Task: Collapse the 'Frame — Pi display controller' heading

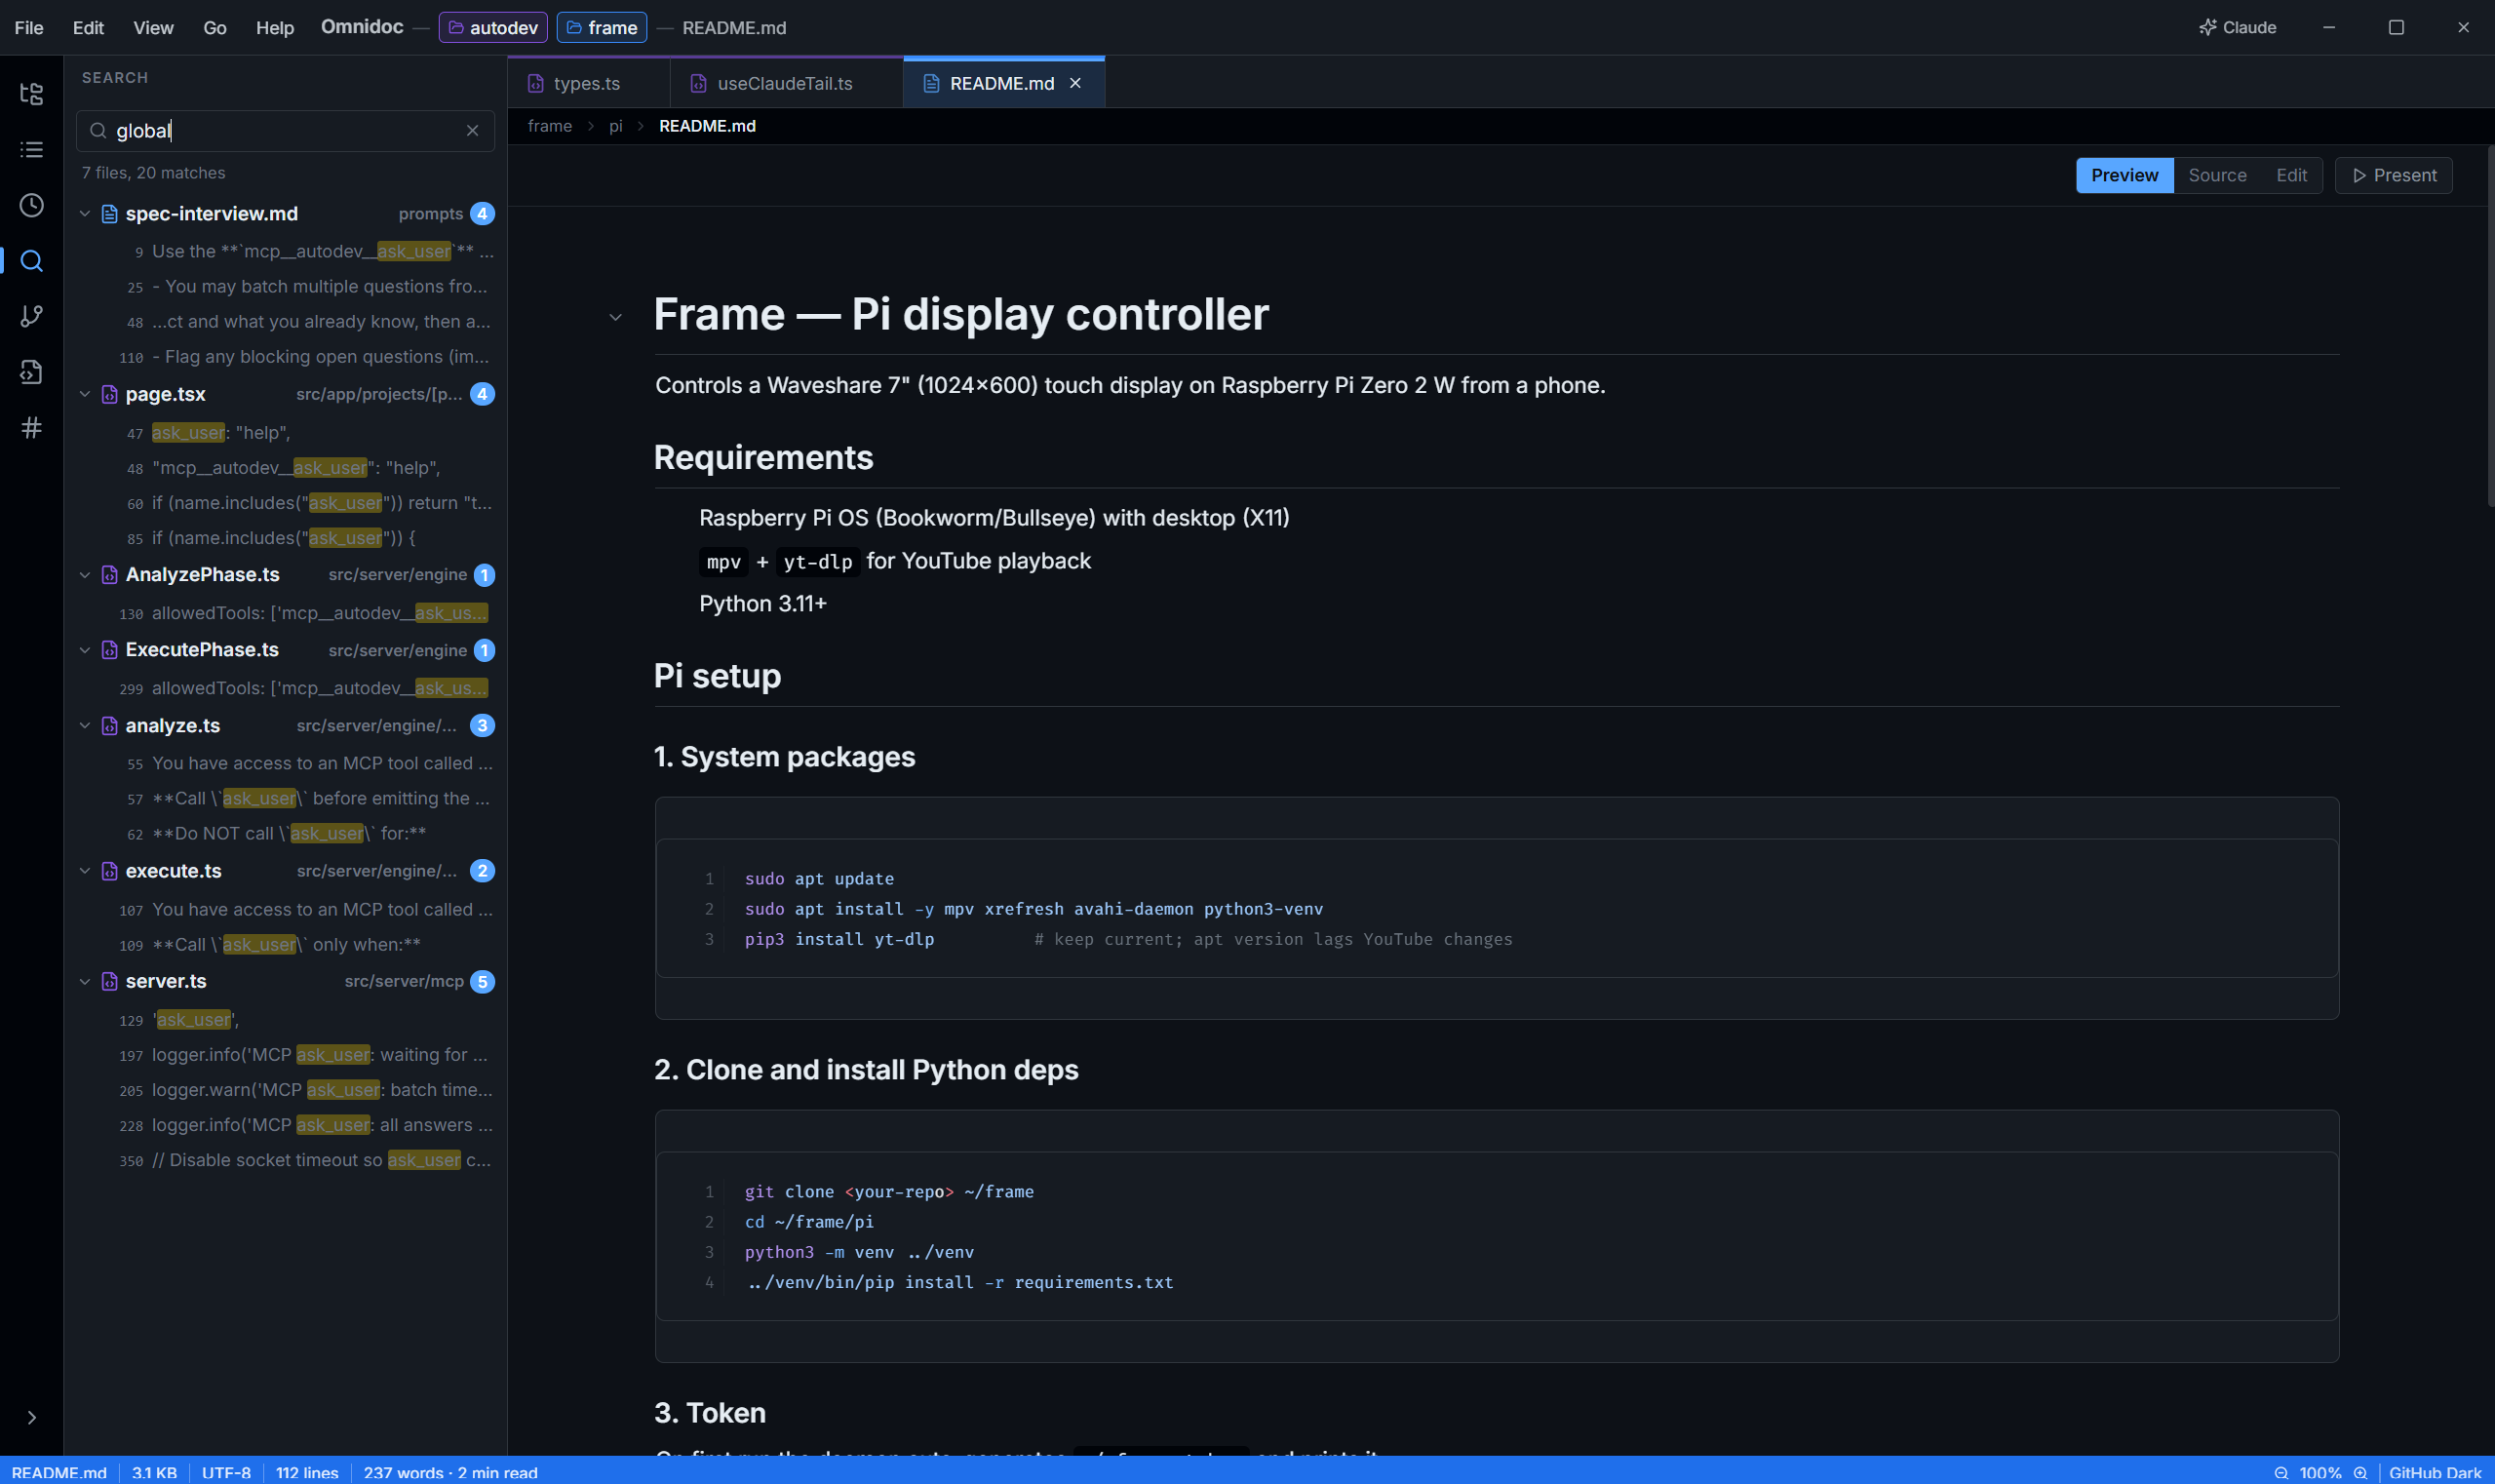Action: (x=616, y=317)
